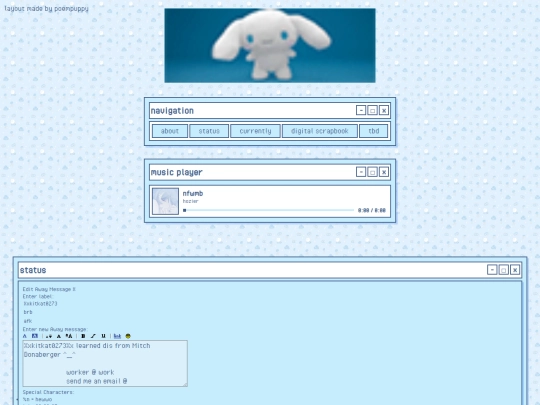Maximize the music player window
540x405 pixels.
[x=372, y=172]
